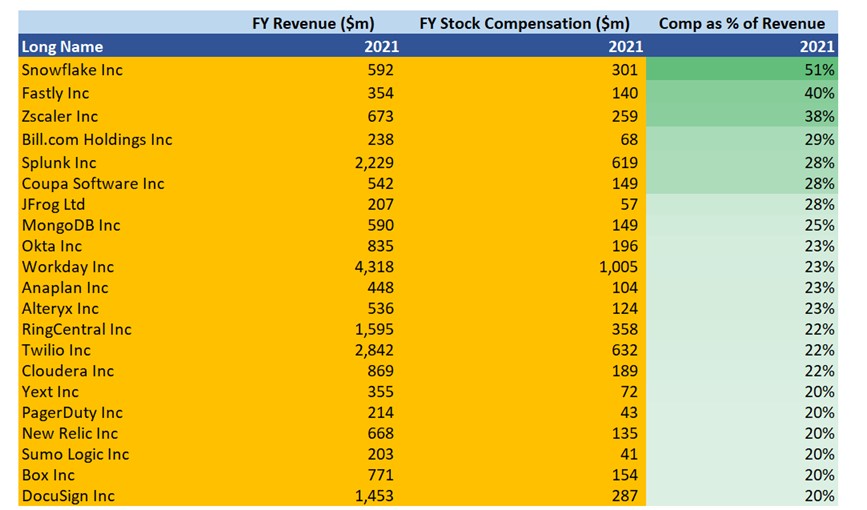Screen dimensions: 867x510
Task: Select the 'Bill.com Holdings Inc' cell
Action: [x=97, y=139]
